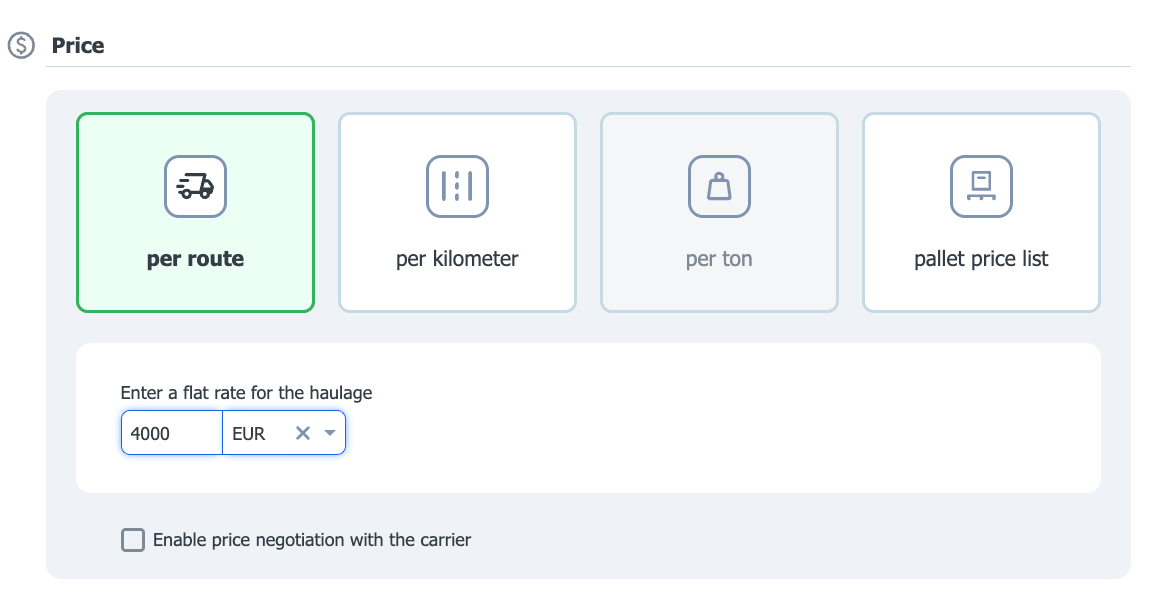Click the dollar sign Price section icon
The image size is (1152, 608).
point(21,46)
